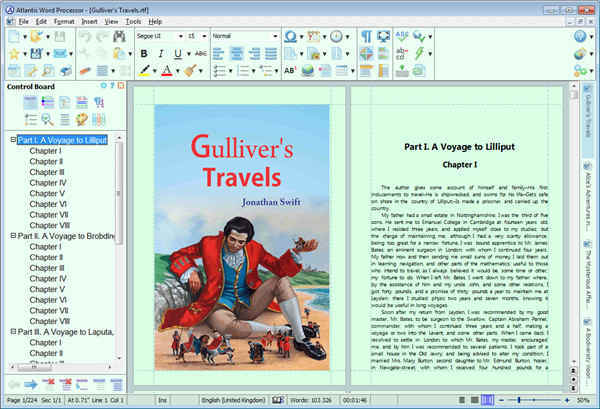
Task: Collapse Part I. A Voyage to Lilliput
Action: pyautogui.click(x=13, y=140)
